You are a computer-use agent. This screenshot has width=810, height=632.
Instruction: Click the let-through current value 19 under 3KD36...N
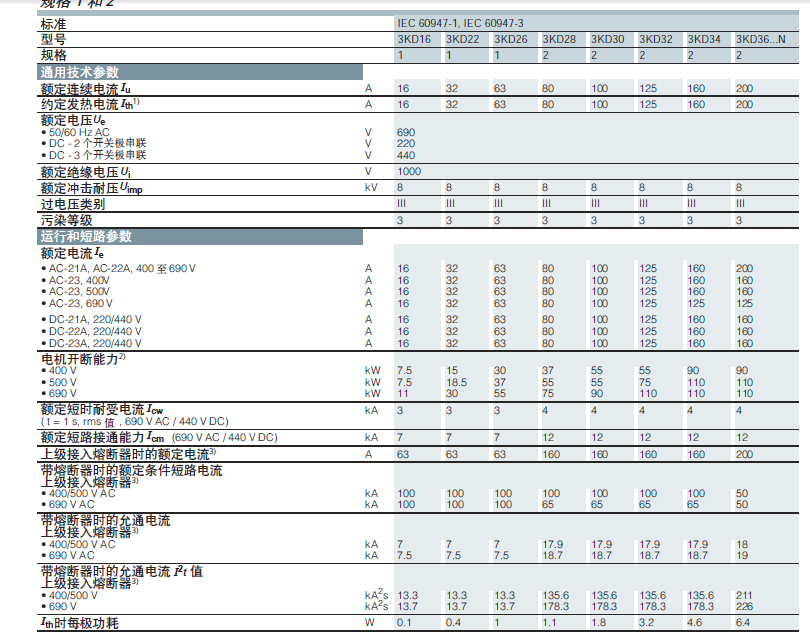(x=742, y=556)
